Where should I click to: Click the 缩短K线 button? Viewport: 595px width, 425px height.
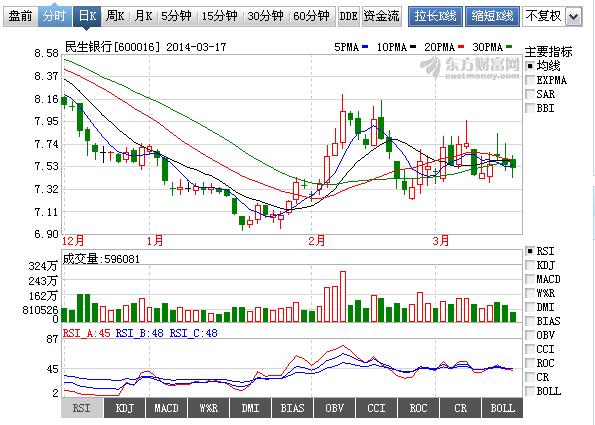point(492,16)
